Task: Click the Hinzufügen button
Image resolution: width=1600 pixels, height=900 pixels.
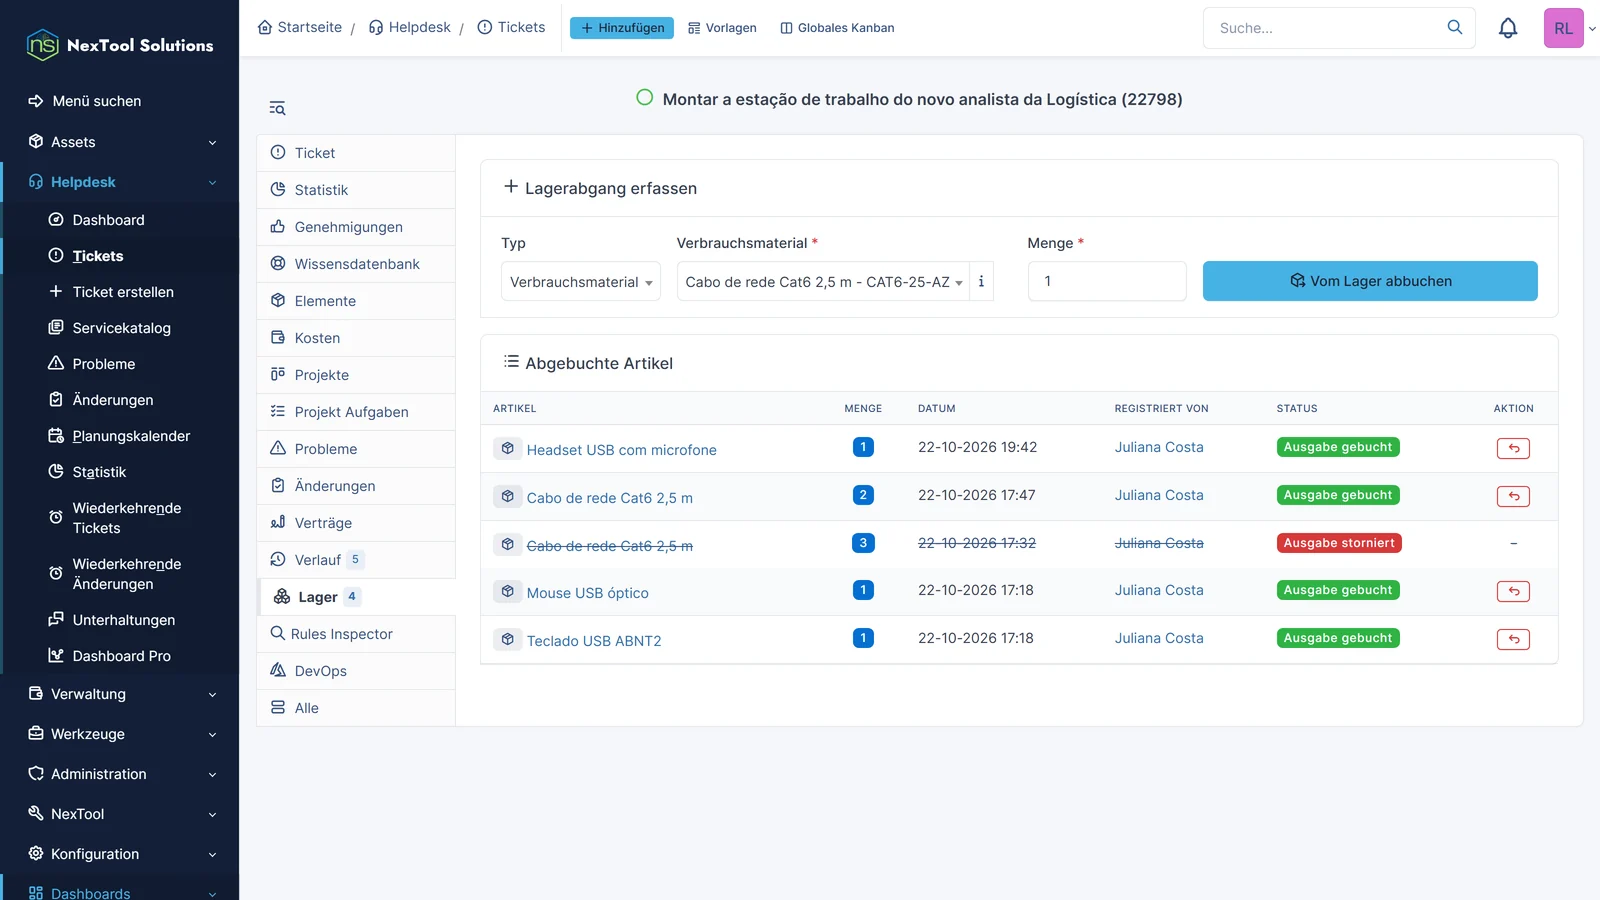Action: [622, 28]
